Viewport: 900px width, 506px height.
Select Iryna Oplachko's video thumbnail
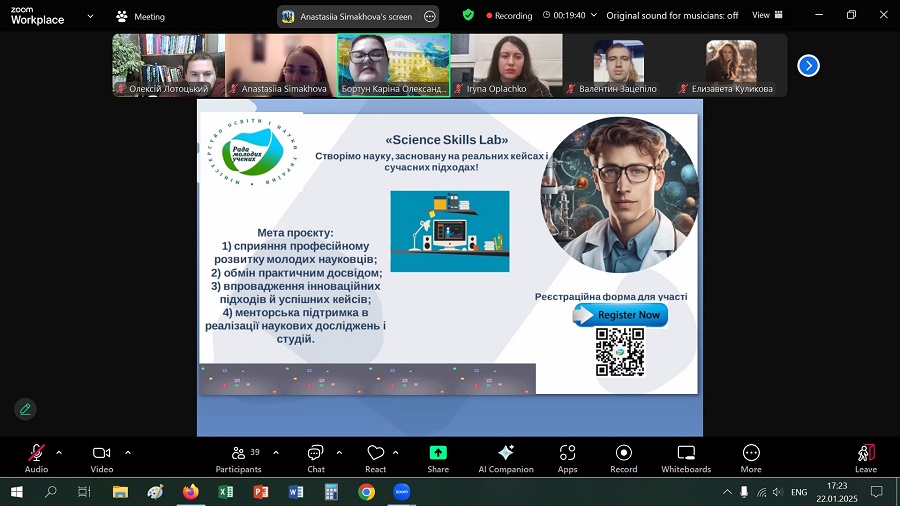click(506, 65)
